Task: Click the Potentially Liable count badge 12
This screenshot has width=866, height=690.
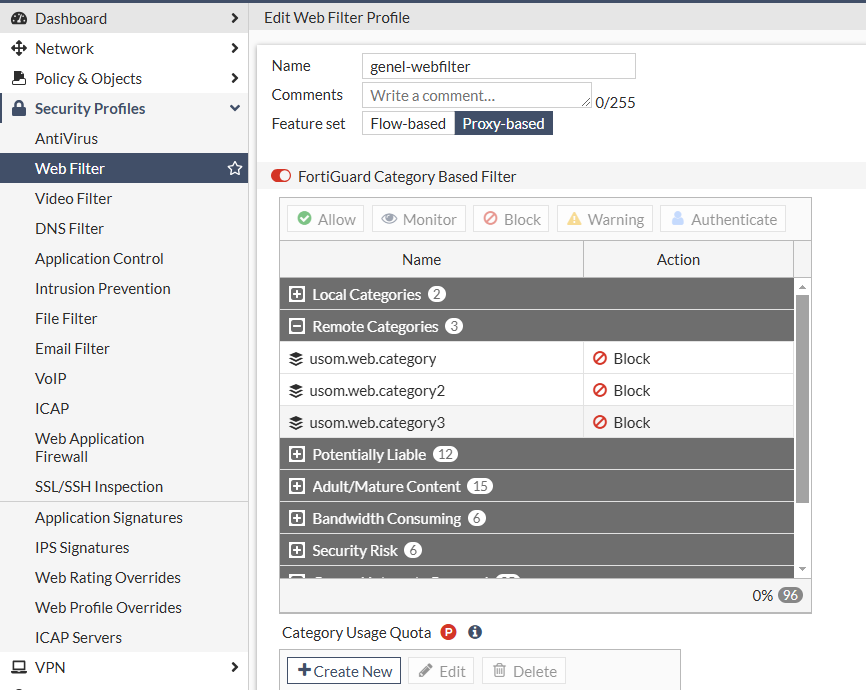Action: [446, 454]
